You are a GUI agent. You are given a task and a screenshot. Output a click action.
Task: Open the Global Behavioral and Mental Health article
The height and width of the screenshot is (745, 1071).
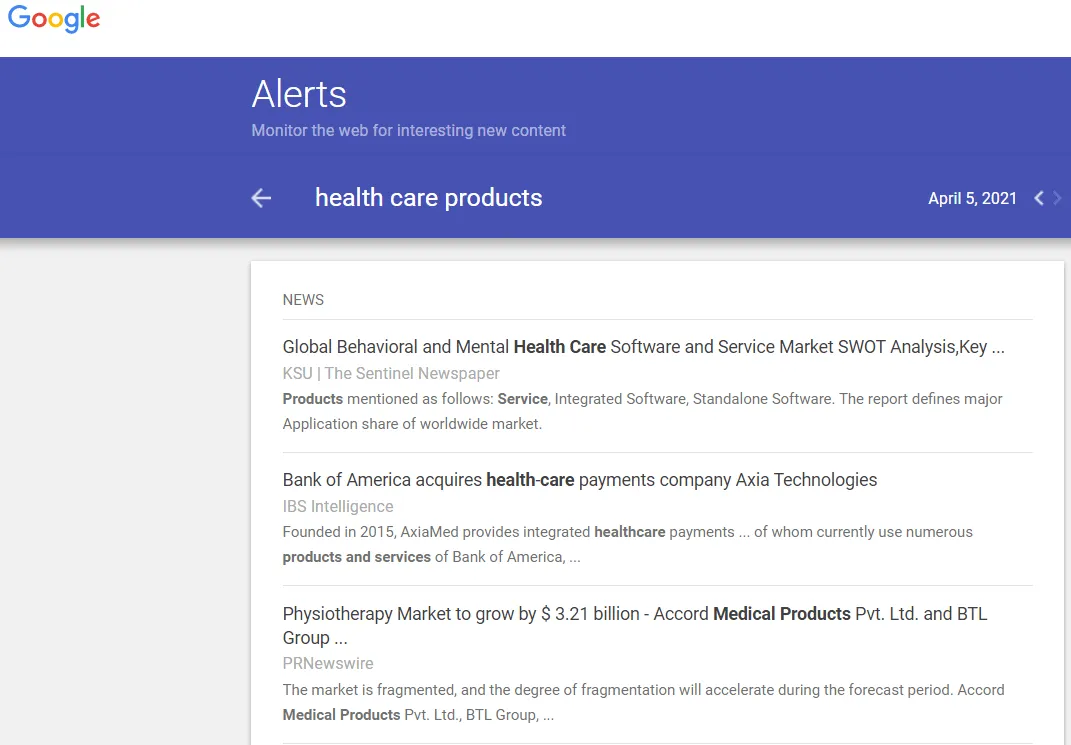point(643,347)
